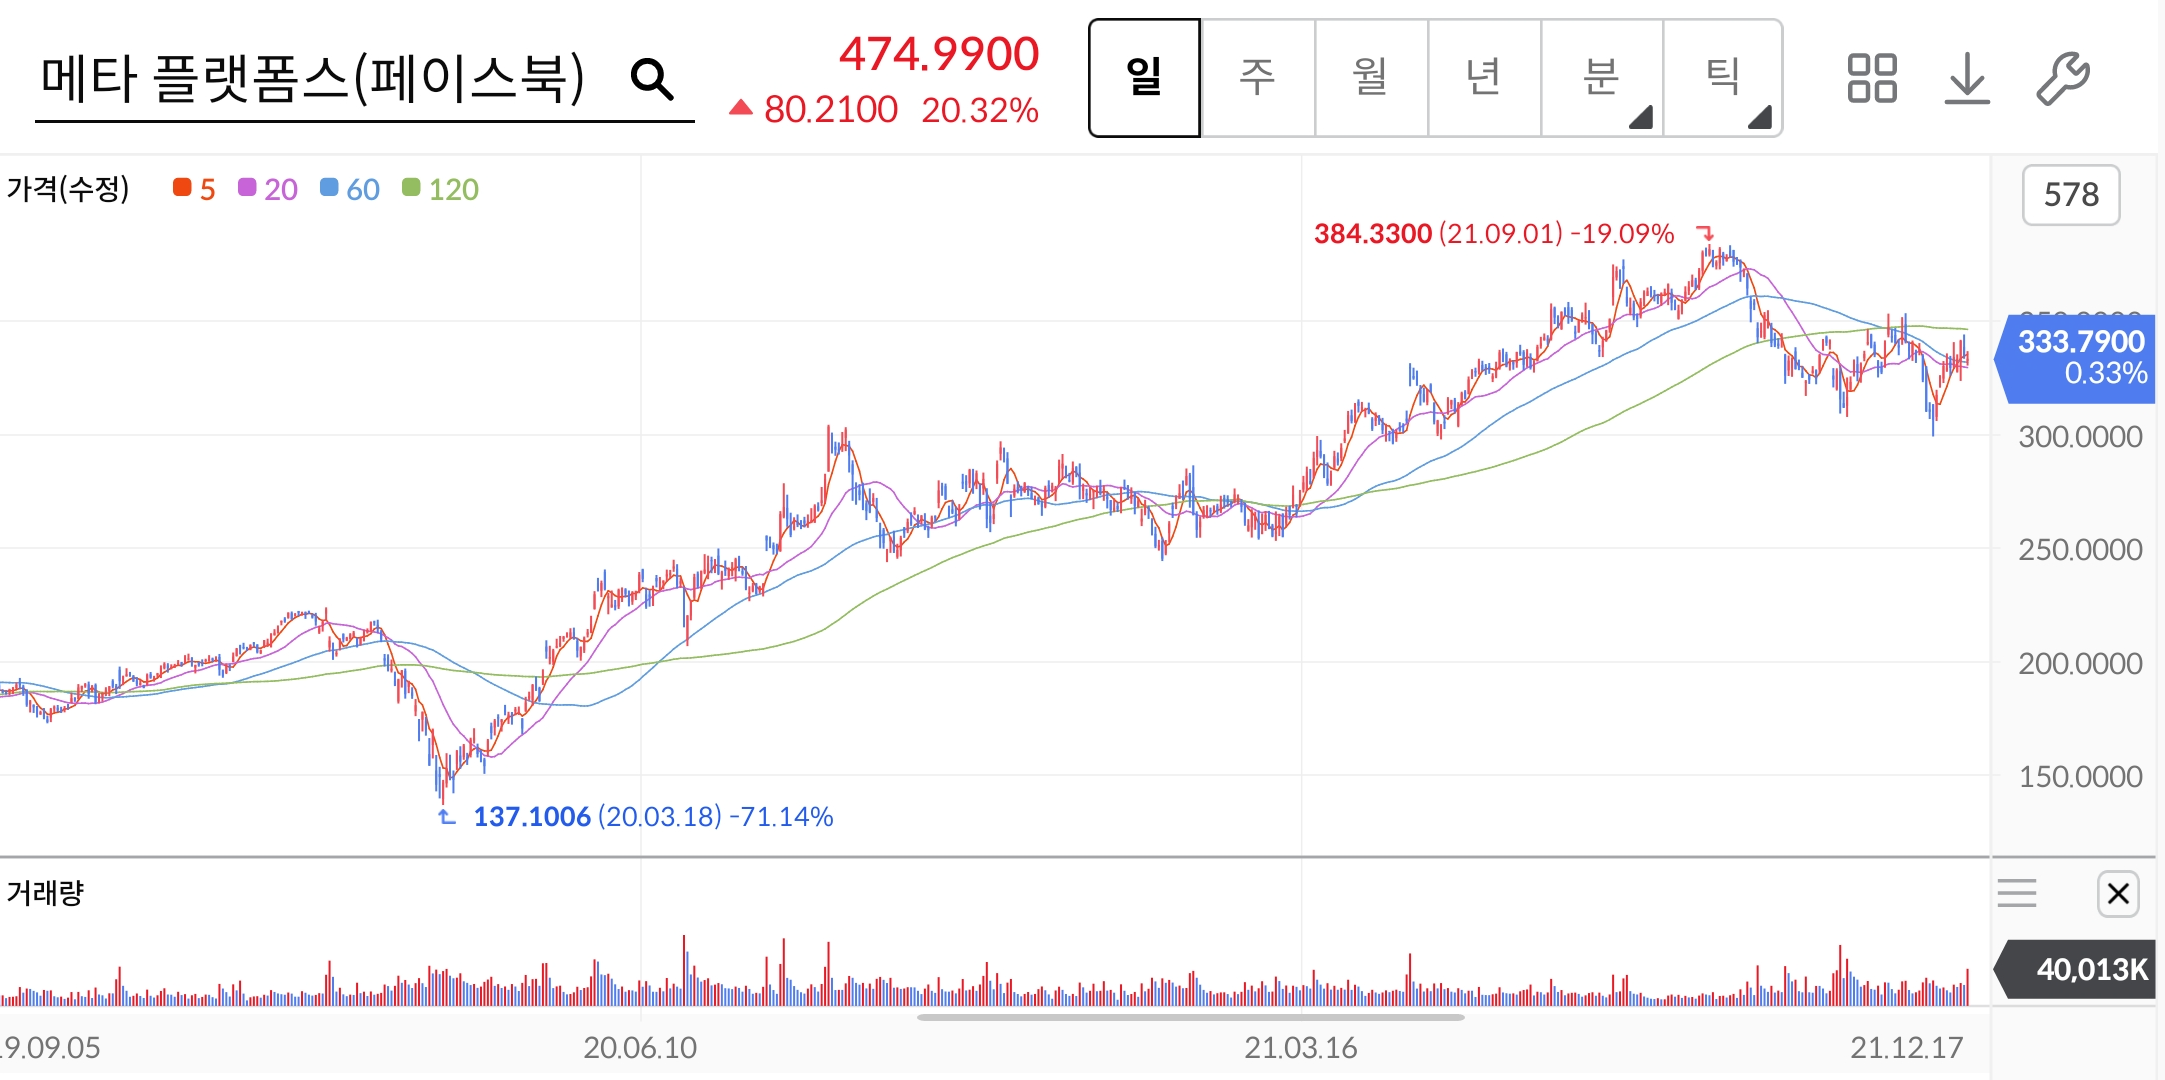The image size is (2165, 1080).
Task: Click the stock search magnifier icon
Action: pos(652,78)
